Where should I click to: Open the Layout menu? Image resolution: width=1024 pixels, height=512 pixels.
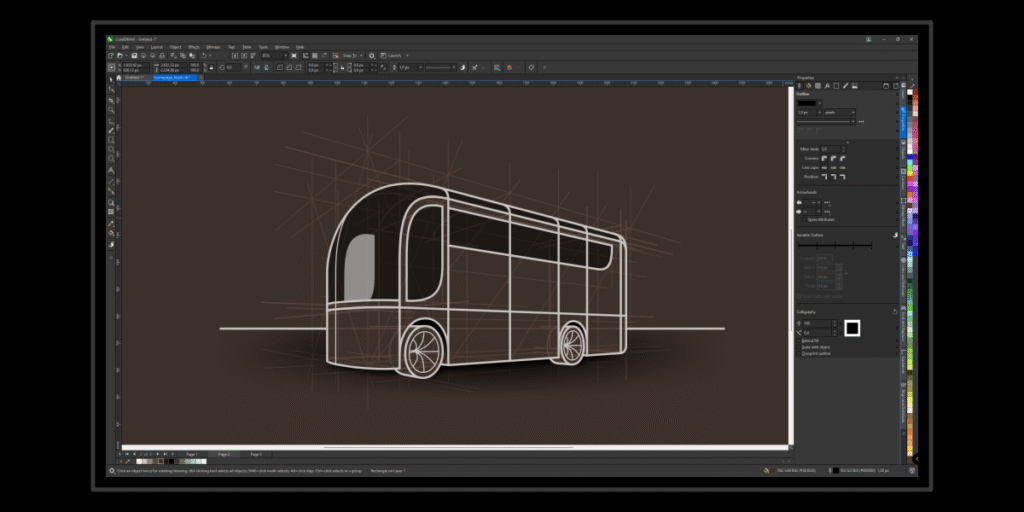tap(157, 47)
